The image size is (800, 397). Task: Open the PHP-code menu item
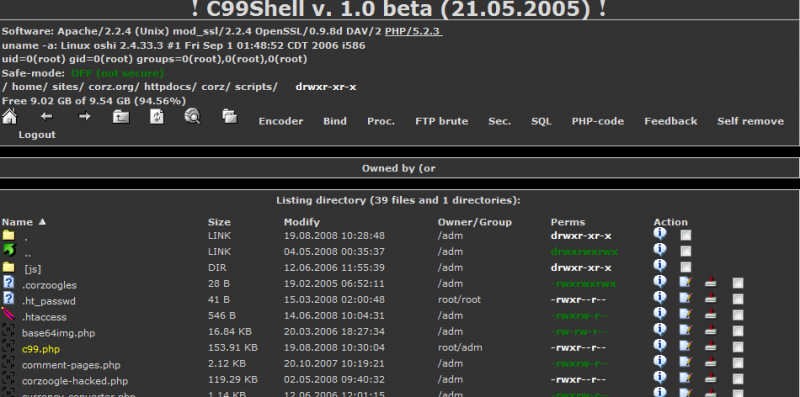(x=597, y=121)
